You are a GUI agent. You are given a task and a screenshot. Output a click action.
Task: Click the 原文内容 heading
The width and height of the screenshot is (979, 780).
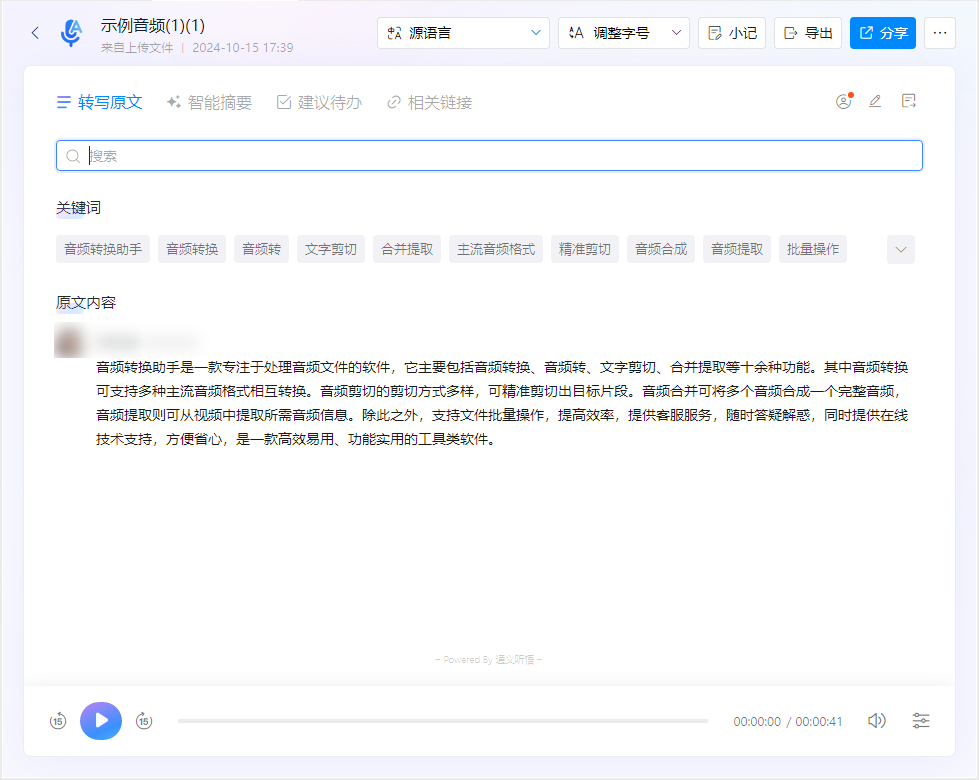tap(86, 303)
